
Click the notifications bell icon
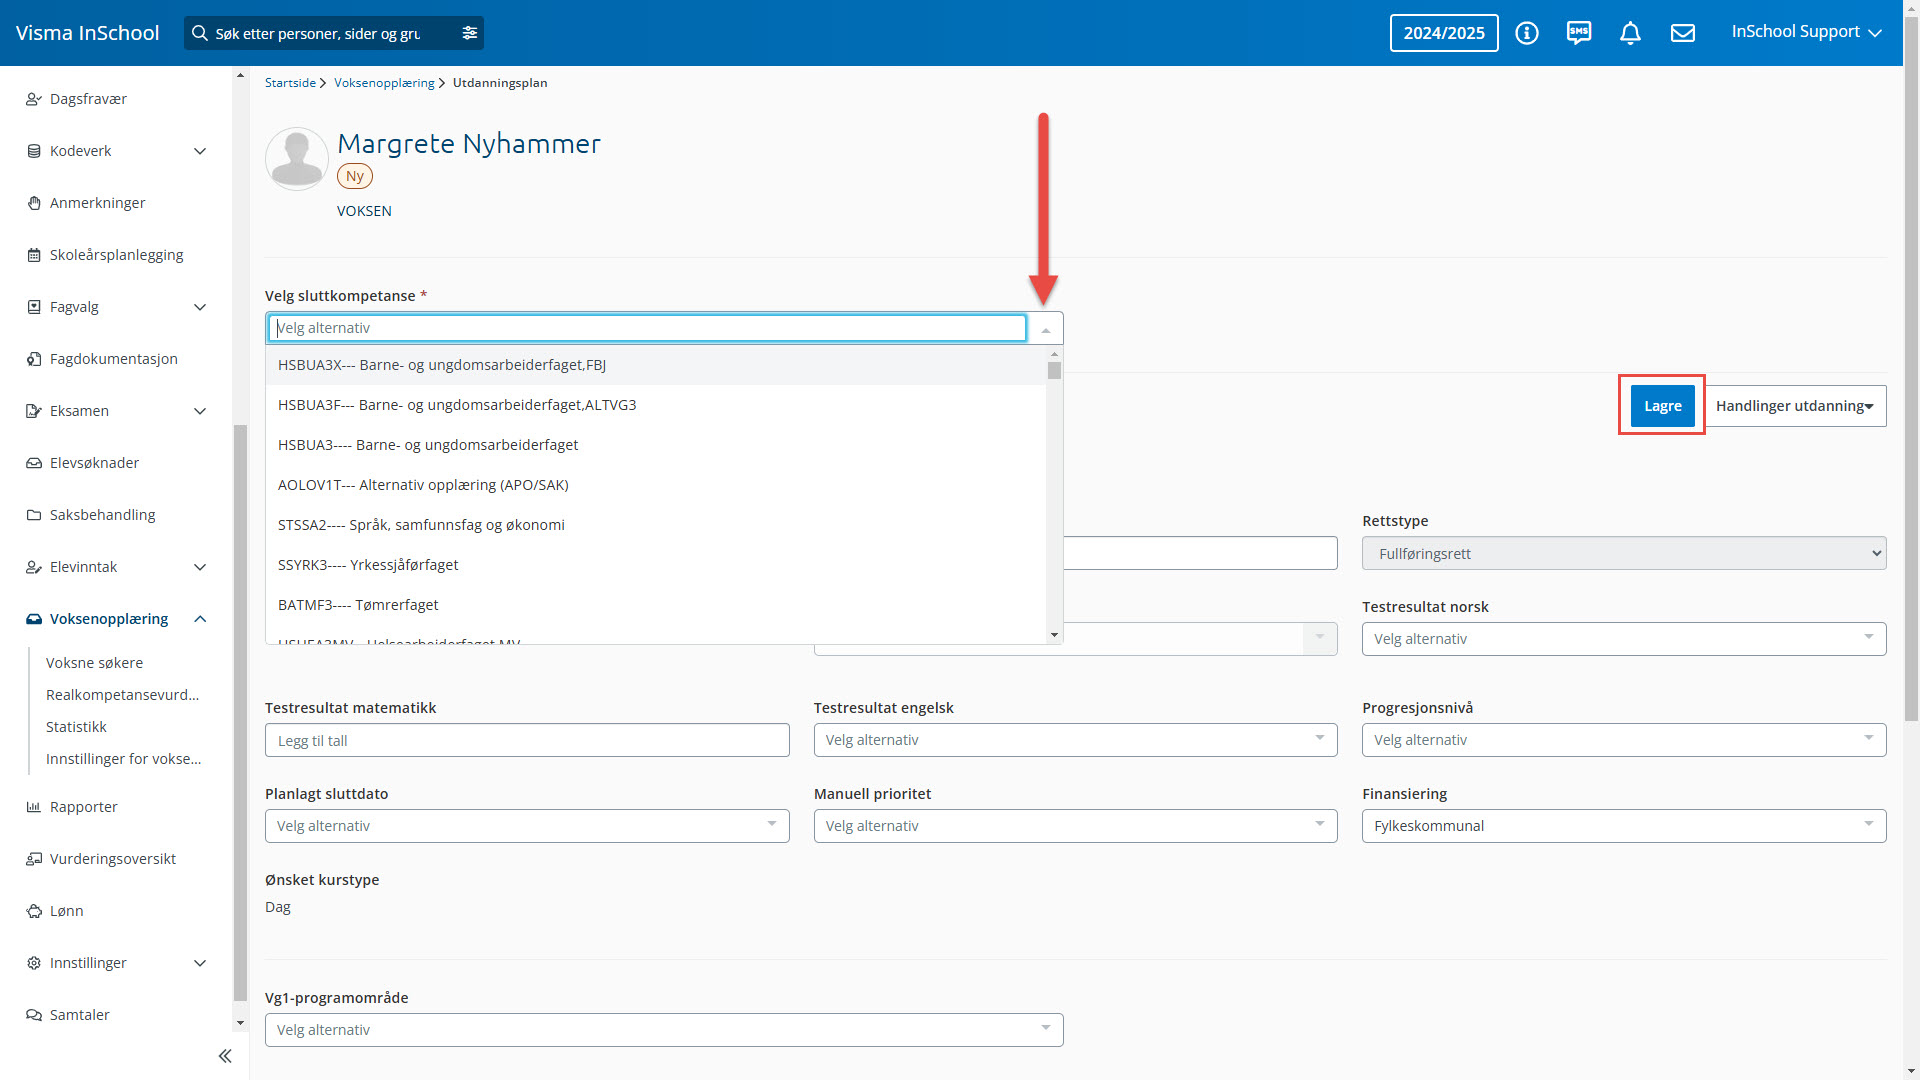pos(1630,33)
